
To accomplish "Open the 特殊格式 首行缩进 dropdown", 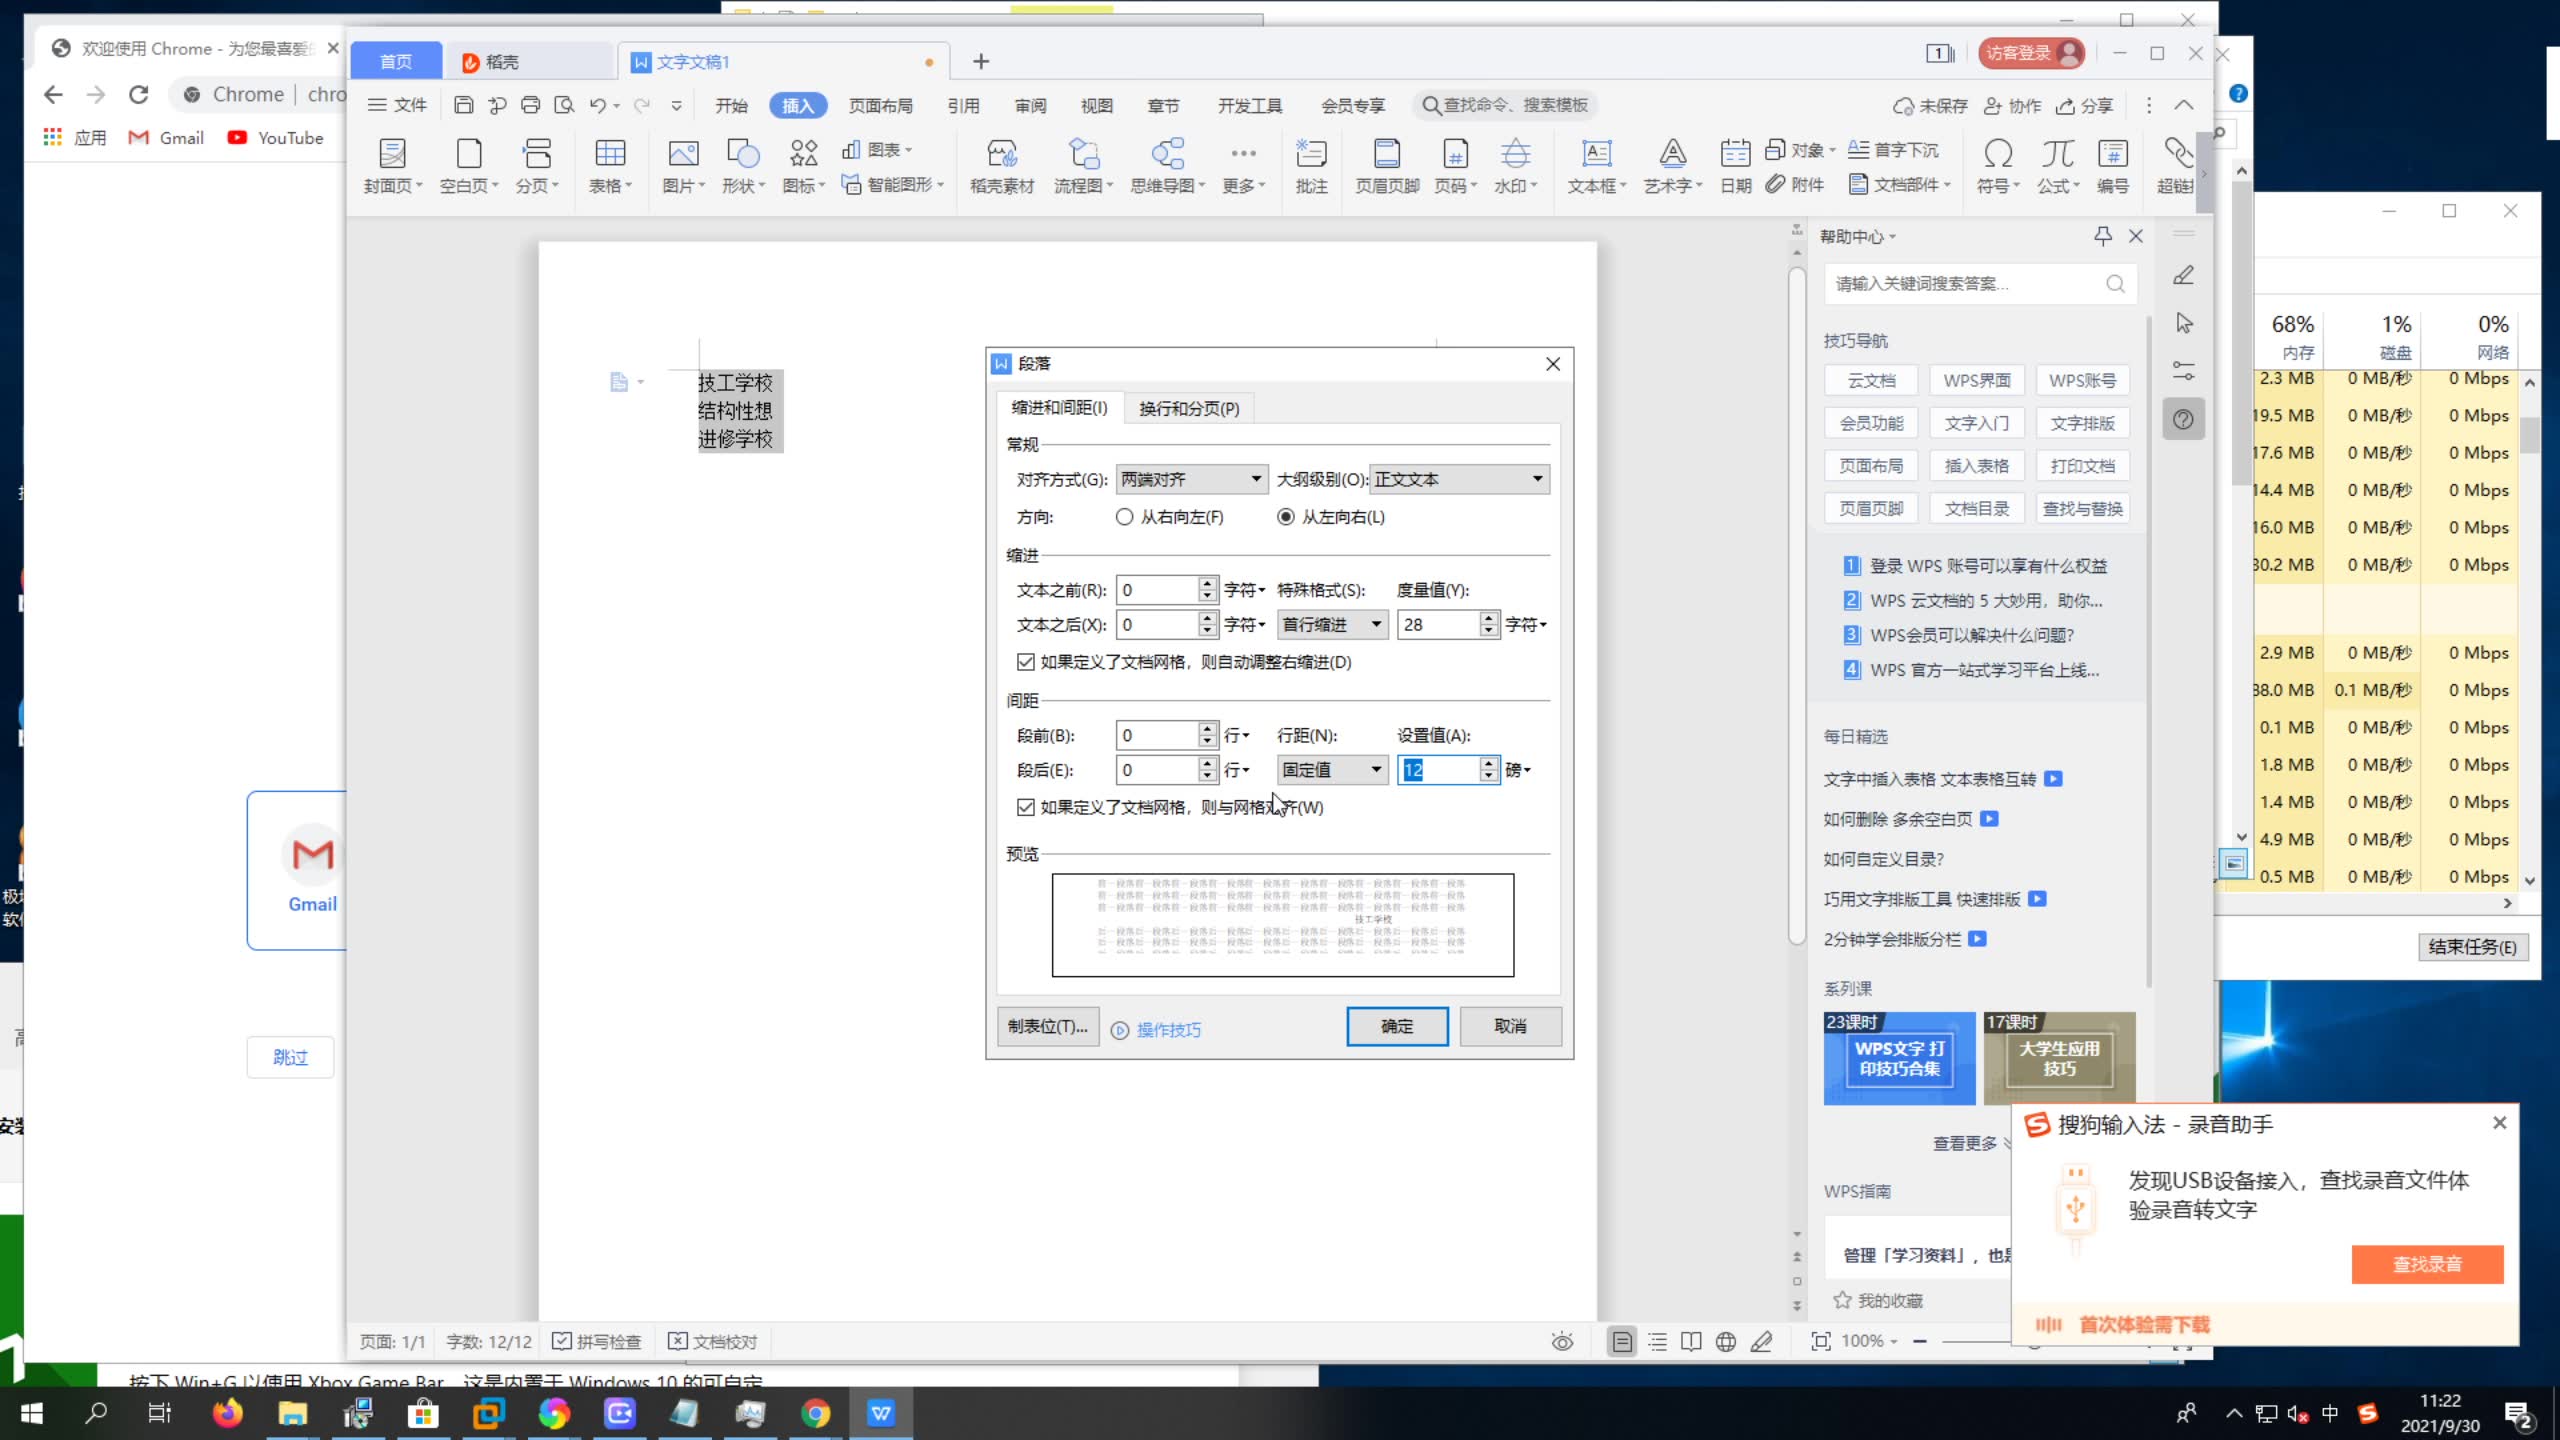I will click(1331, 625).
